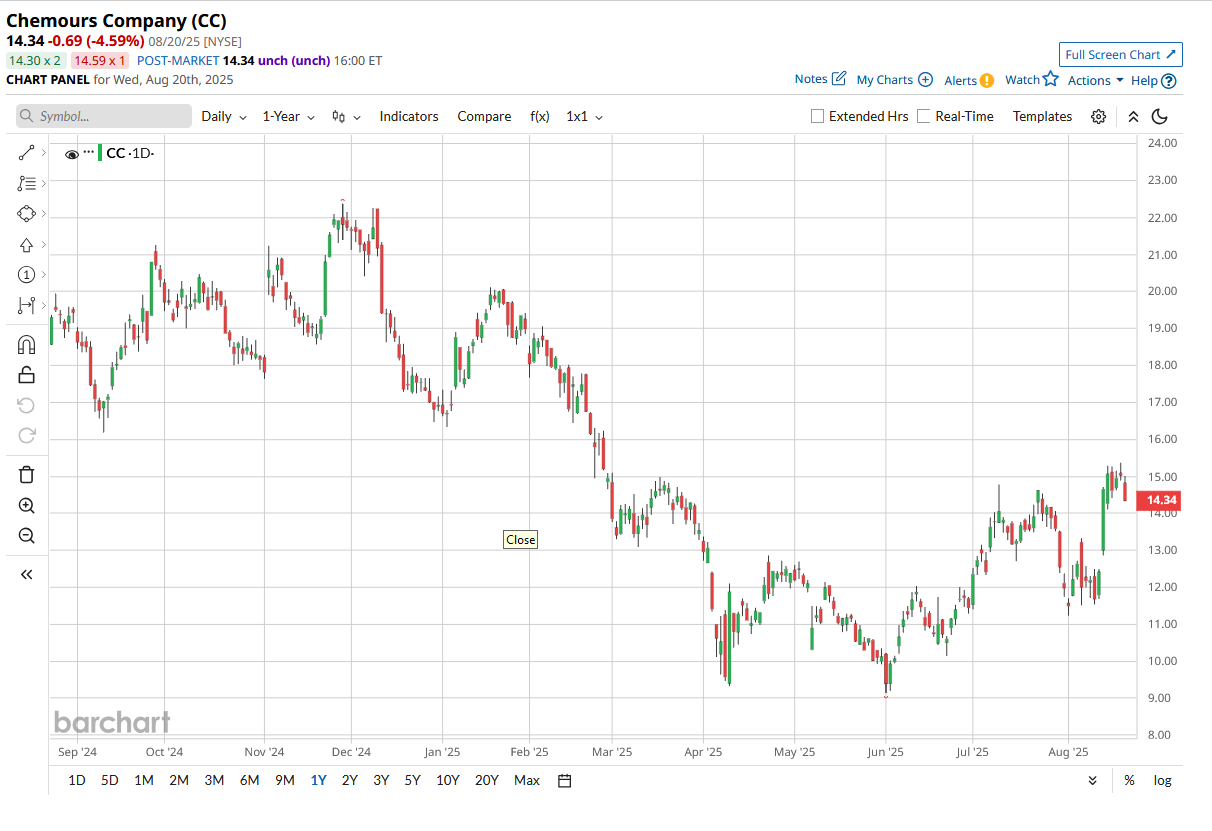Select the 9M time range
Image resolution: width=1212 pixels, height=831 pixels.
coord(285,781)
